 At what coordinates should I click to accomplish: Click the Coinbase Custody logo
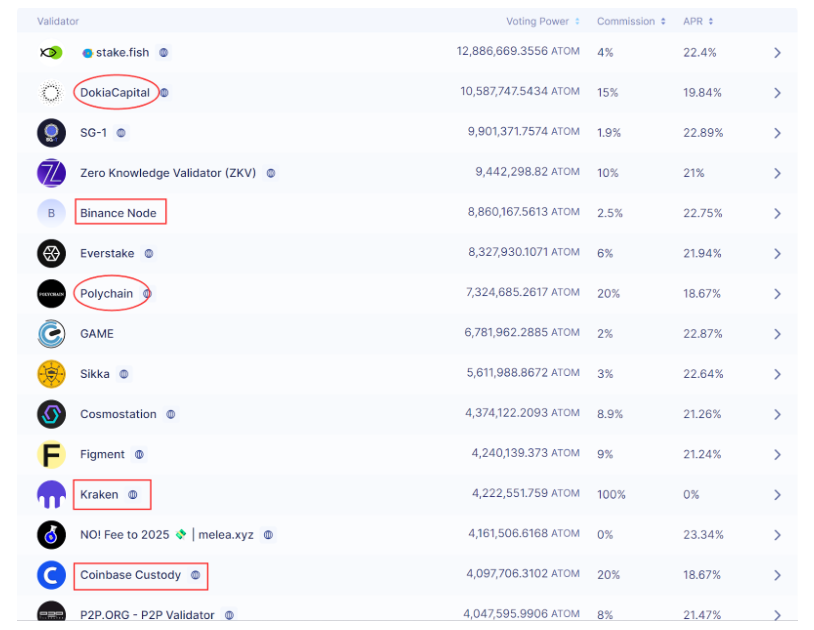coord(51,575)
